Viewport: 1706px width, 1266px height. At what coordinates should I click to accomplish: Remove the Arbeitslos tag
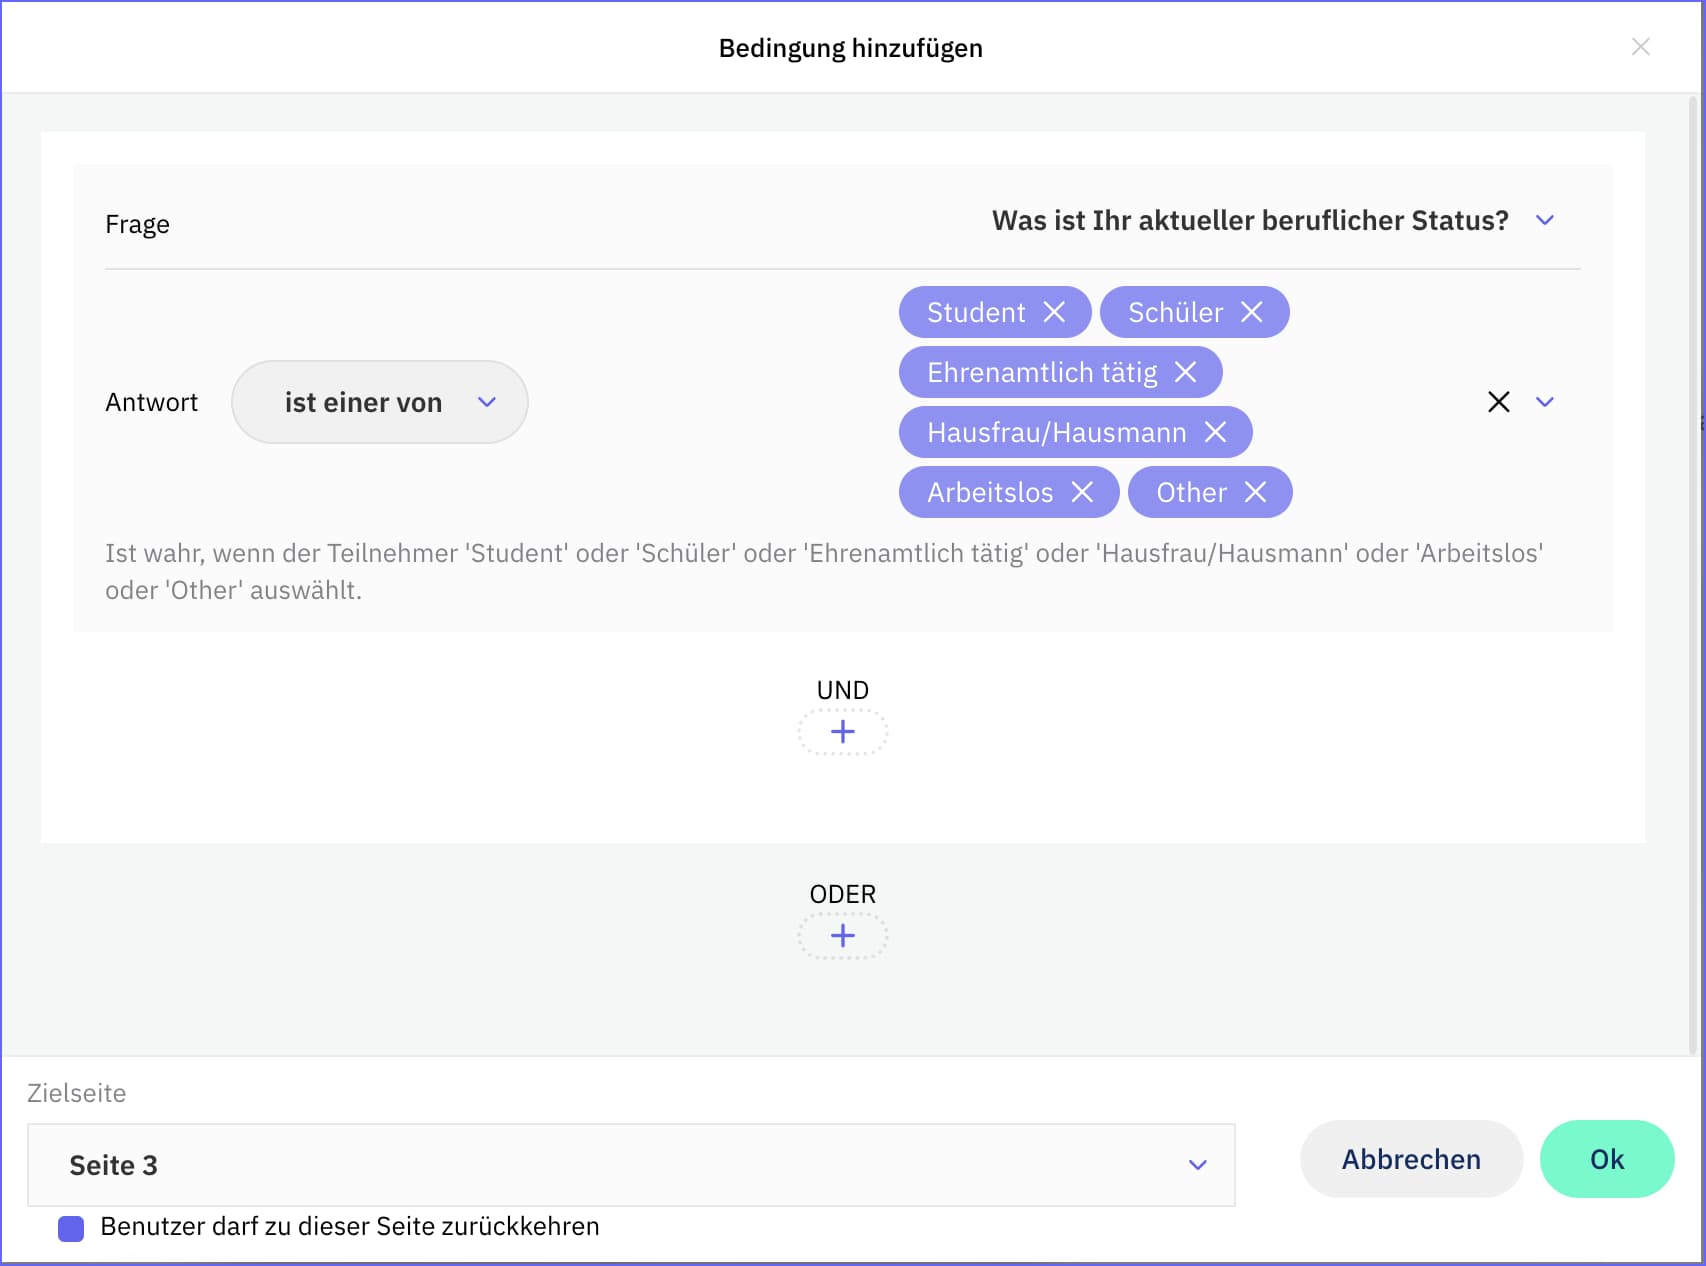click(x=1082, y=492)
